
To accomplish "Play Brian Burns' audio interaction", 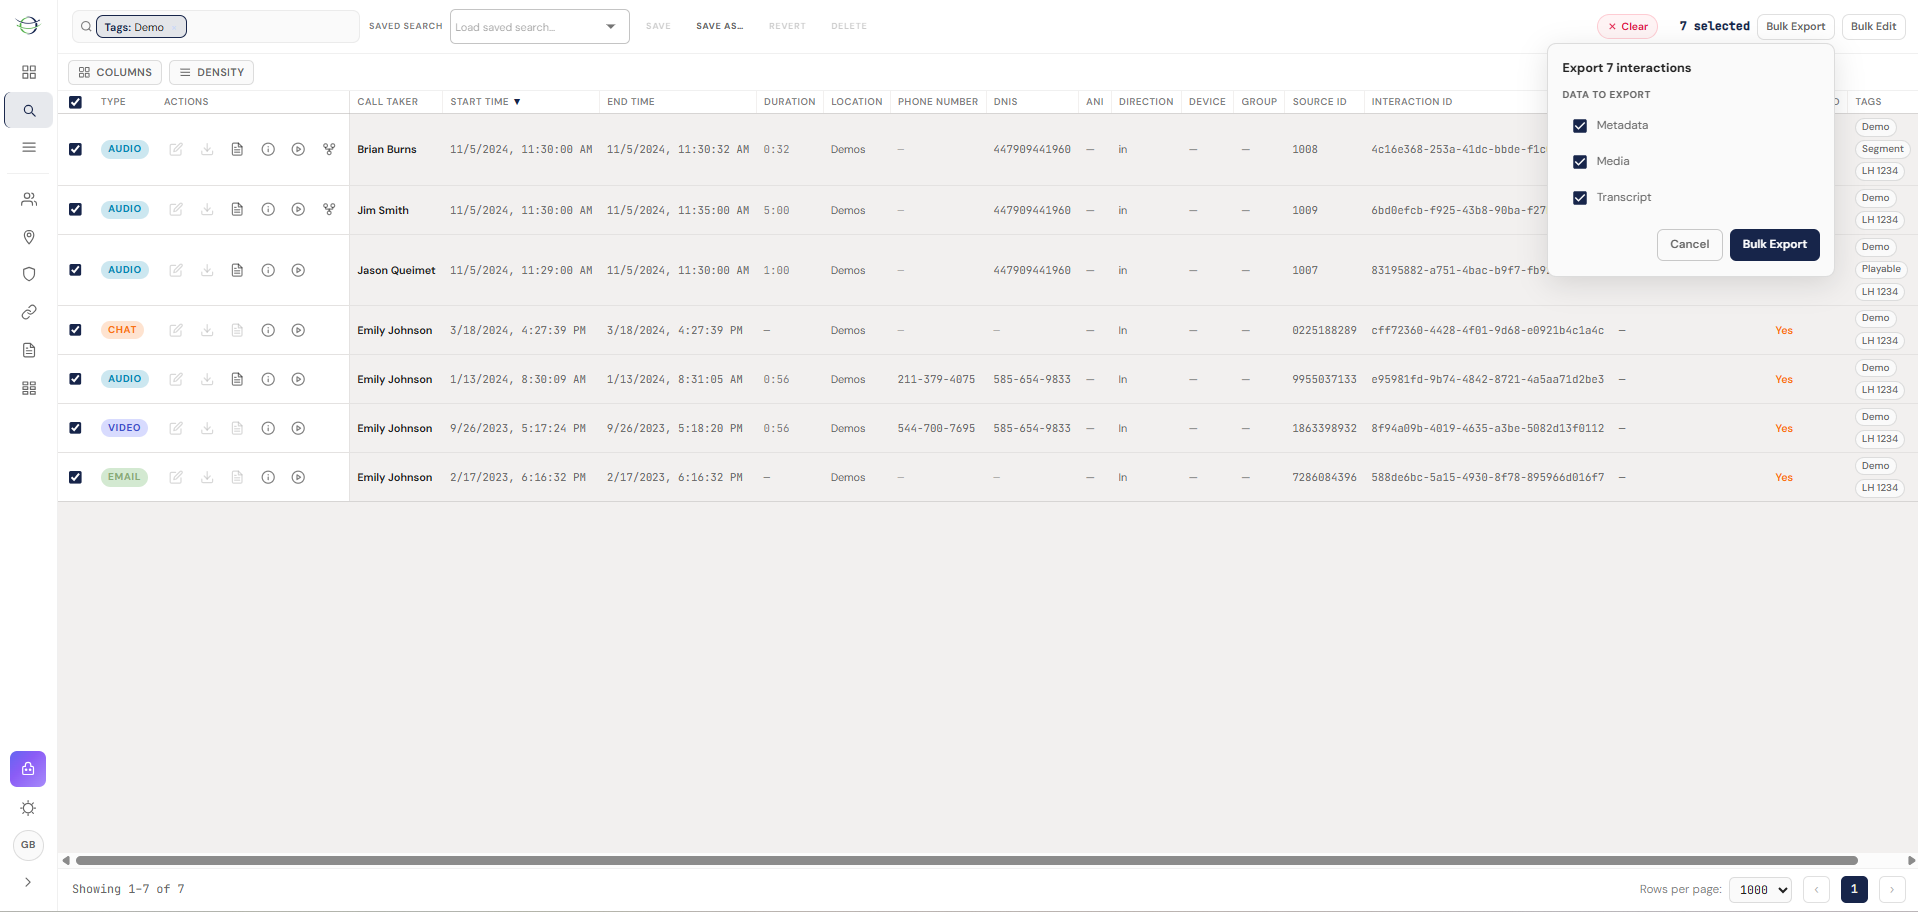I will [298, 149].
